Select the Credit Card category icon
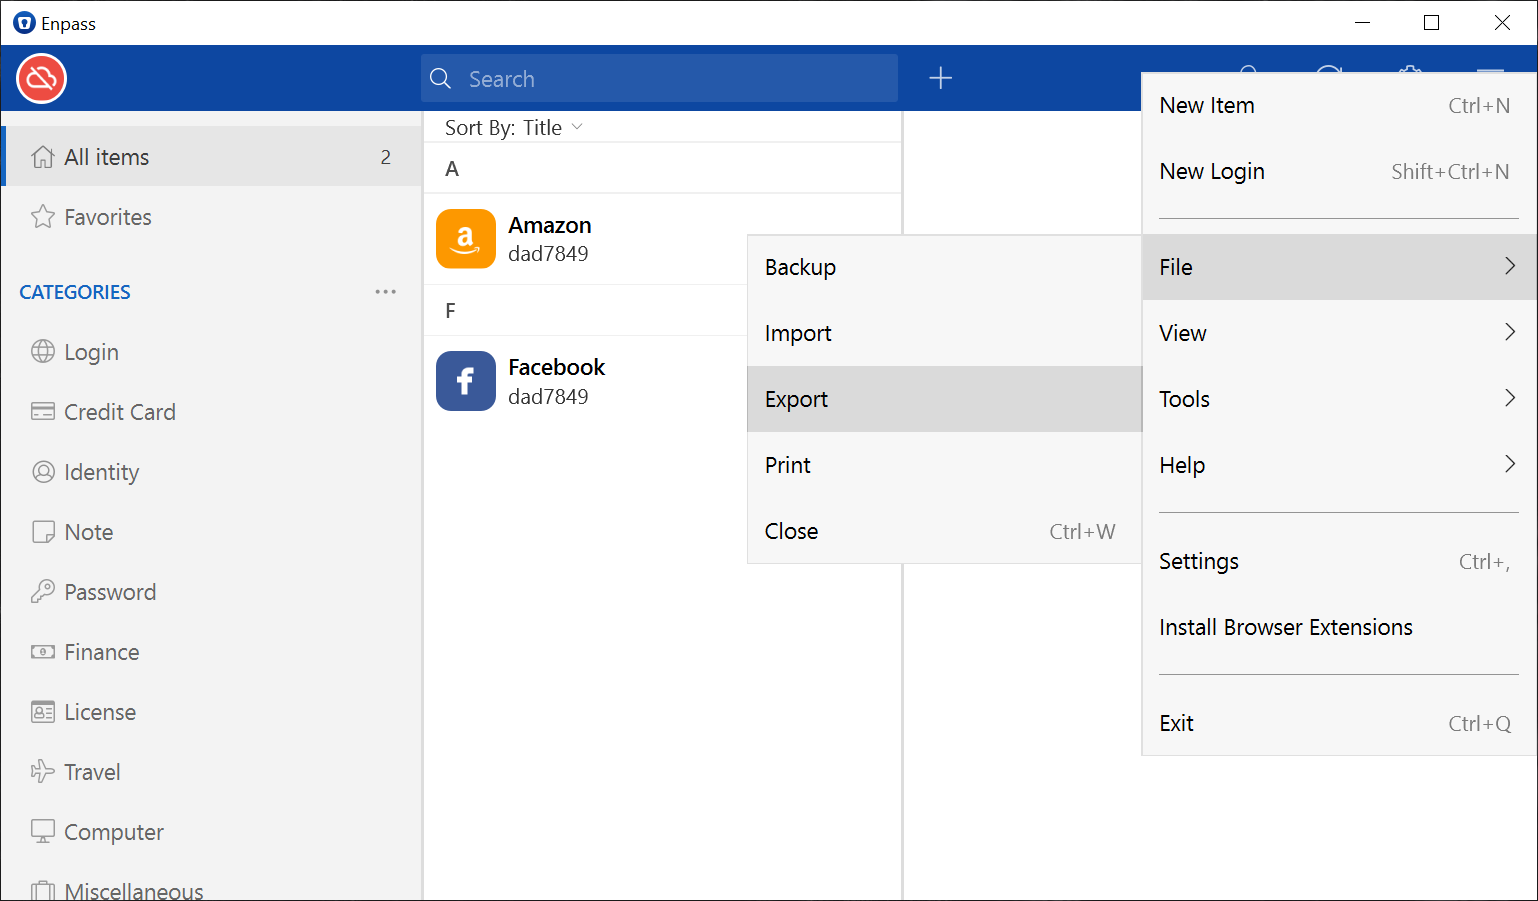This screenshot has height=901, width=1538. (43, 412)
